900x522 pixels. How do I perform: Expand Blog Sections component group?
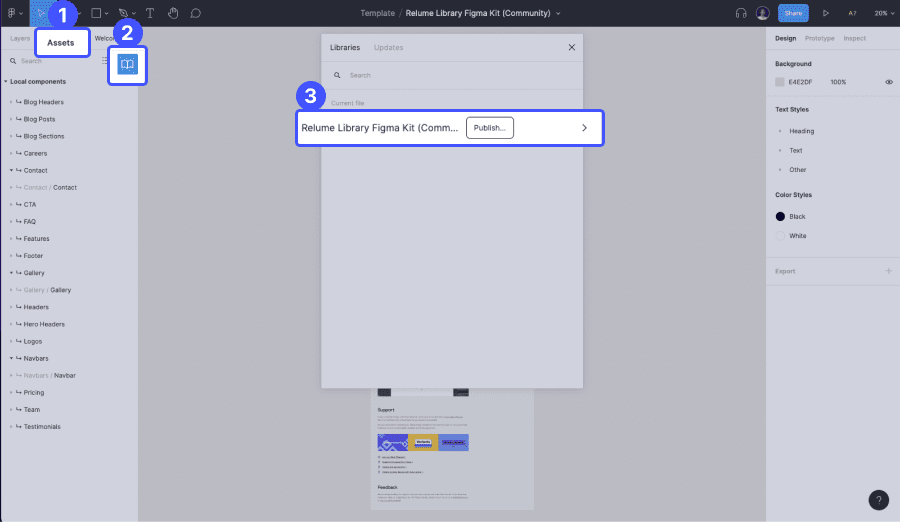pyautogui.click(x=11, y=137)
